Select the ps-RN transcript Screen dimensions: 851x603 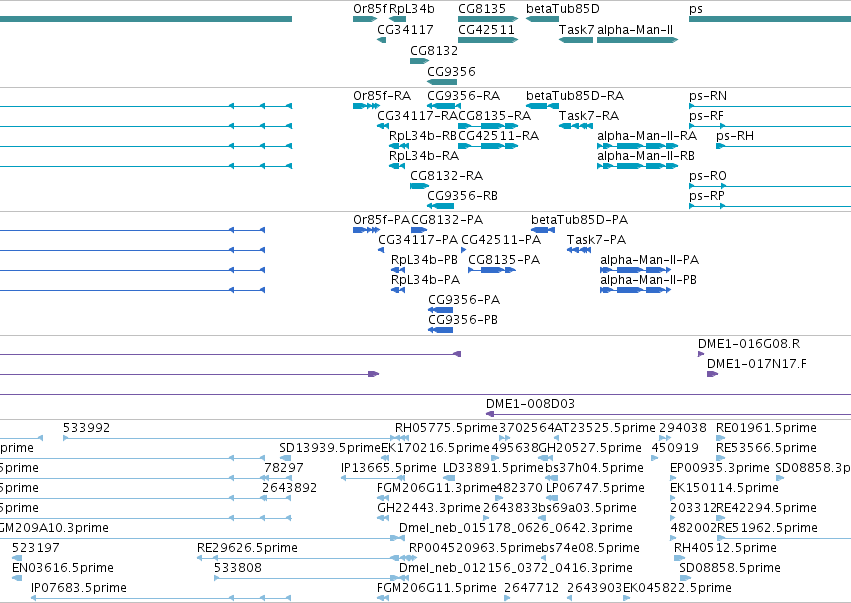(770, 106)
